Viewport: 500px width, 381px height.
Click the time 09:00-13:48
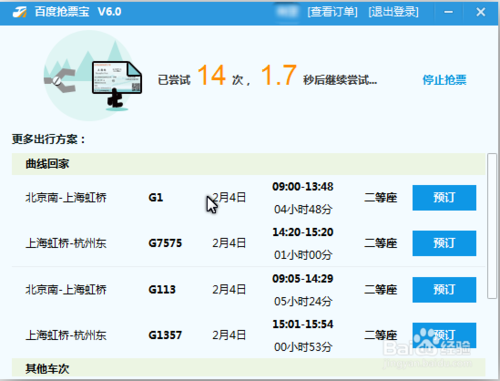point(303,187)
